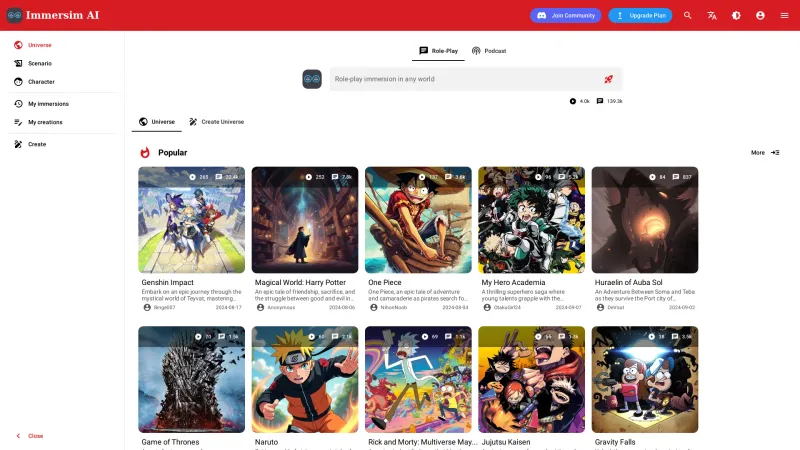Viewport: 800px width, 450px height.
Task: Click the One Piece title
Action: (x=385, y=283)
